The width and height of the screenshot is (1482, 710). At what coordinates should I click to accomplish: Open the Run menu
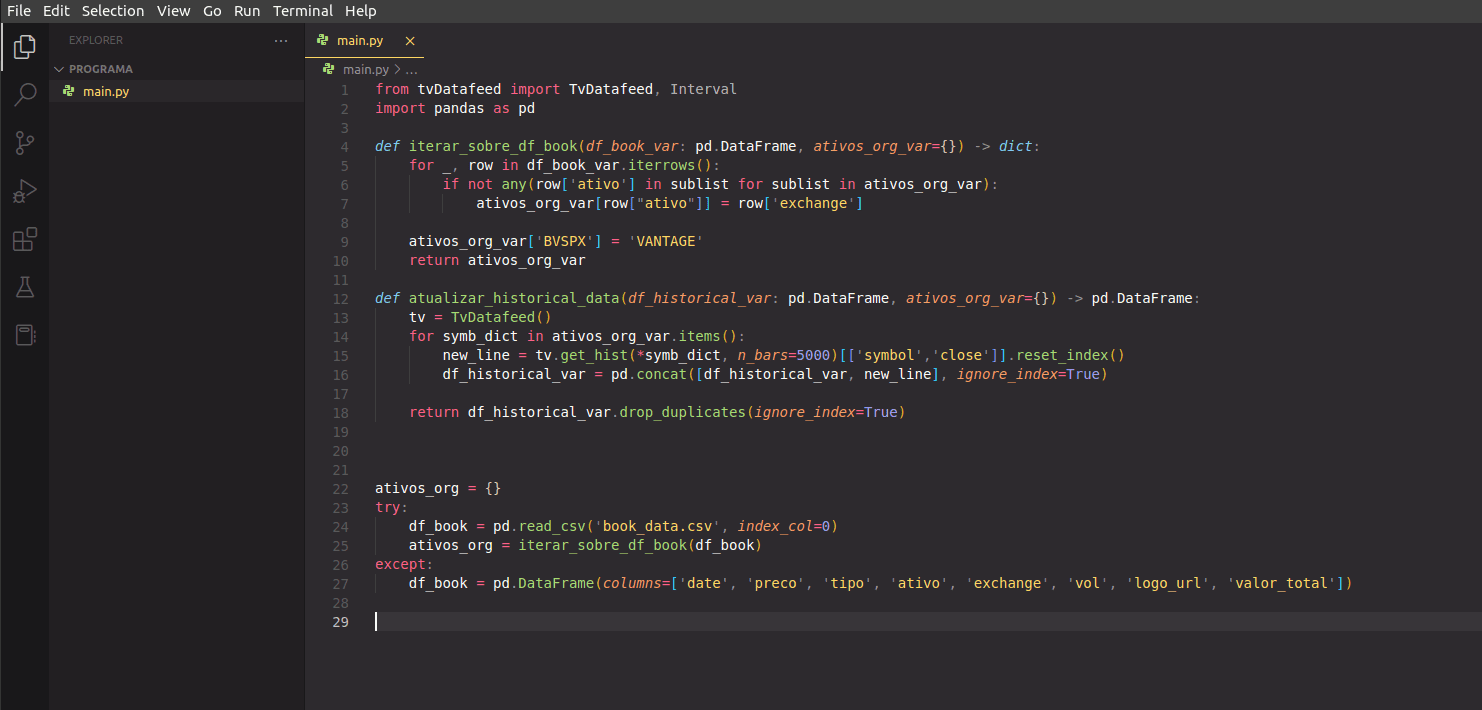point(247,11)
